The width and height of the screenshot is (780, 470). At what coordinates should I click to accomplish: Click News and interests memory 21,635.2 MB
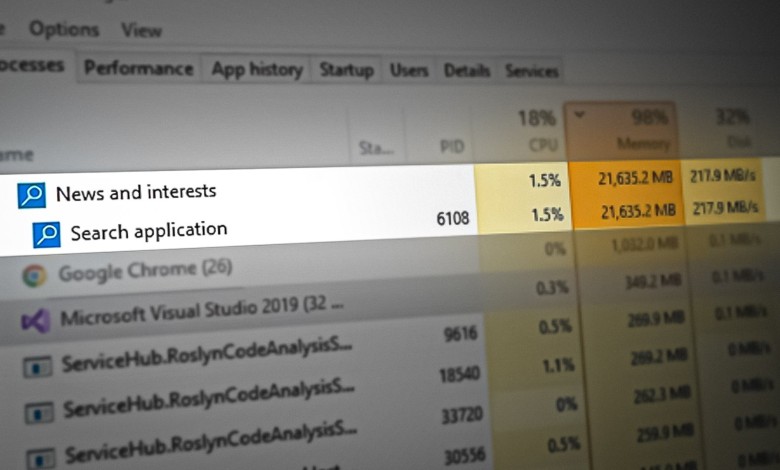635,178
